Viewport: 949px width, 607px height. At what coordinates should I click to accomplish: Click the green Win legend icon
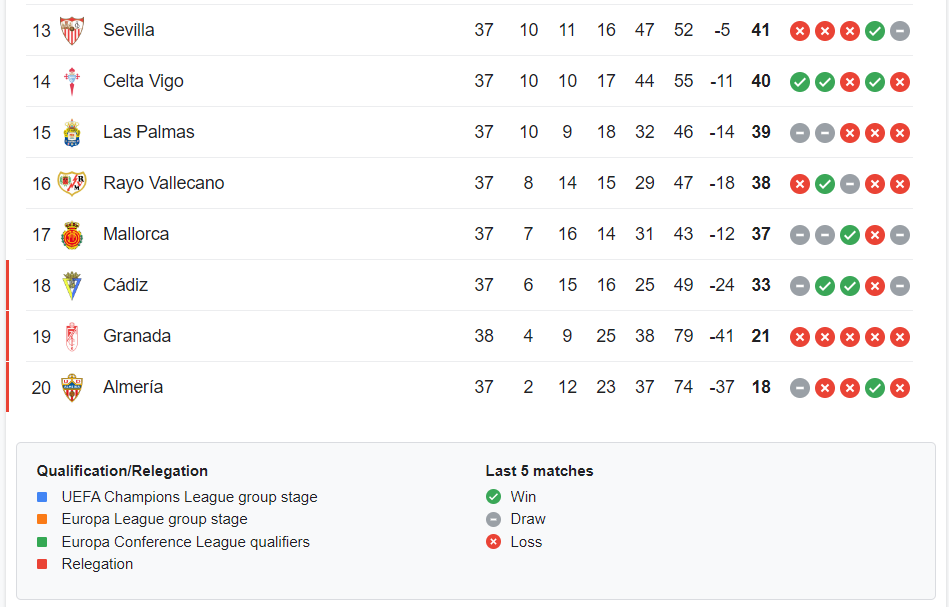coord(493,497)
